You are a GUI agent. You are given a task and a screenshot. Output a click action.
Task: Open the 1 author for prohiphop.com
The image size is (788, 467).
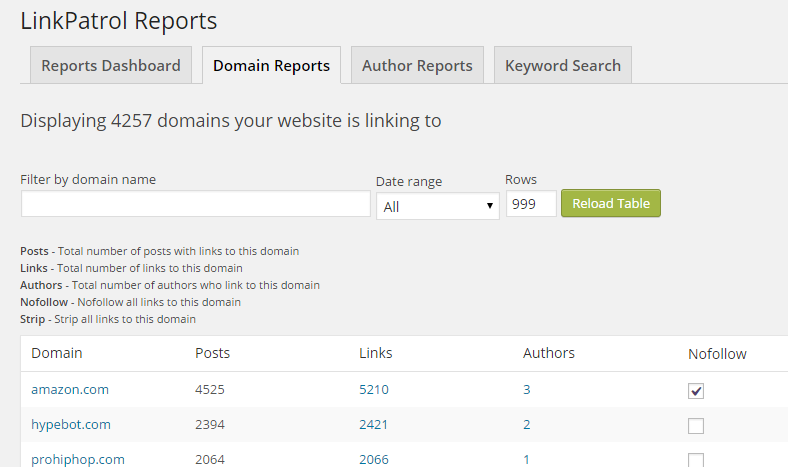[526, 459]
